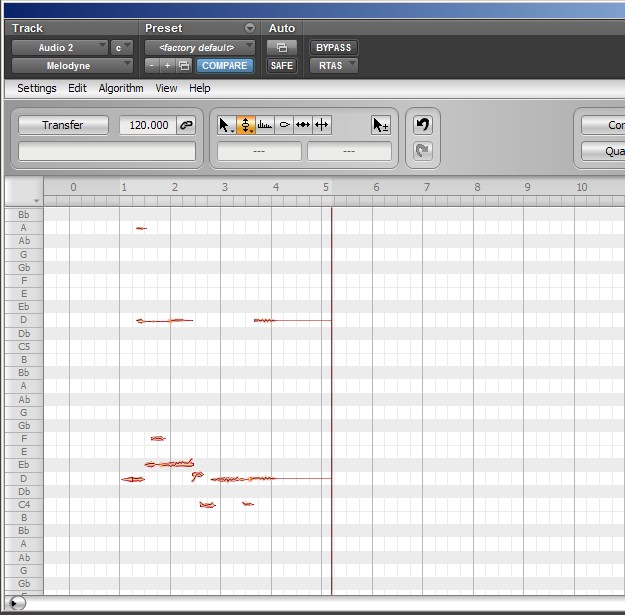Select the first D4 note blob at bar 1
The image size is (625, 615).
133,479
